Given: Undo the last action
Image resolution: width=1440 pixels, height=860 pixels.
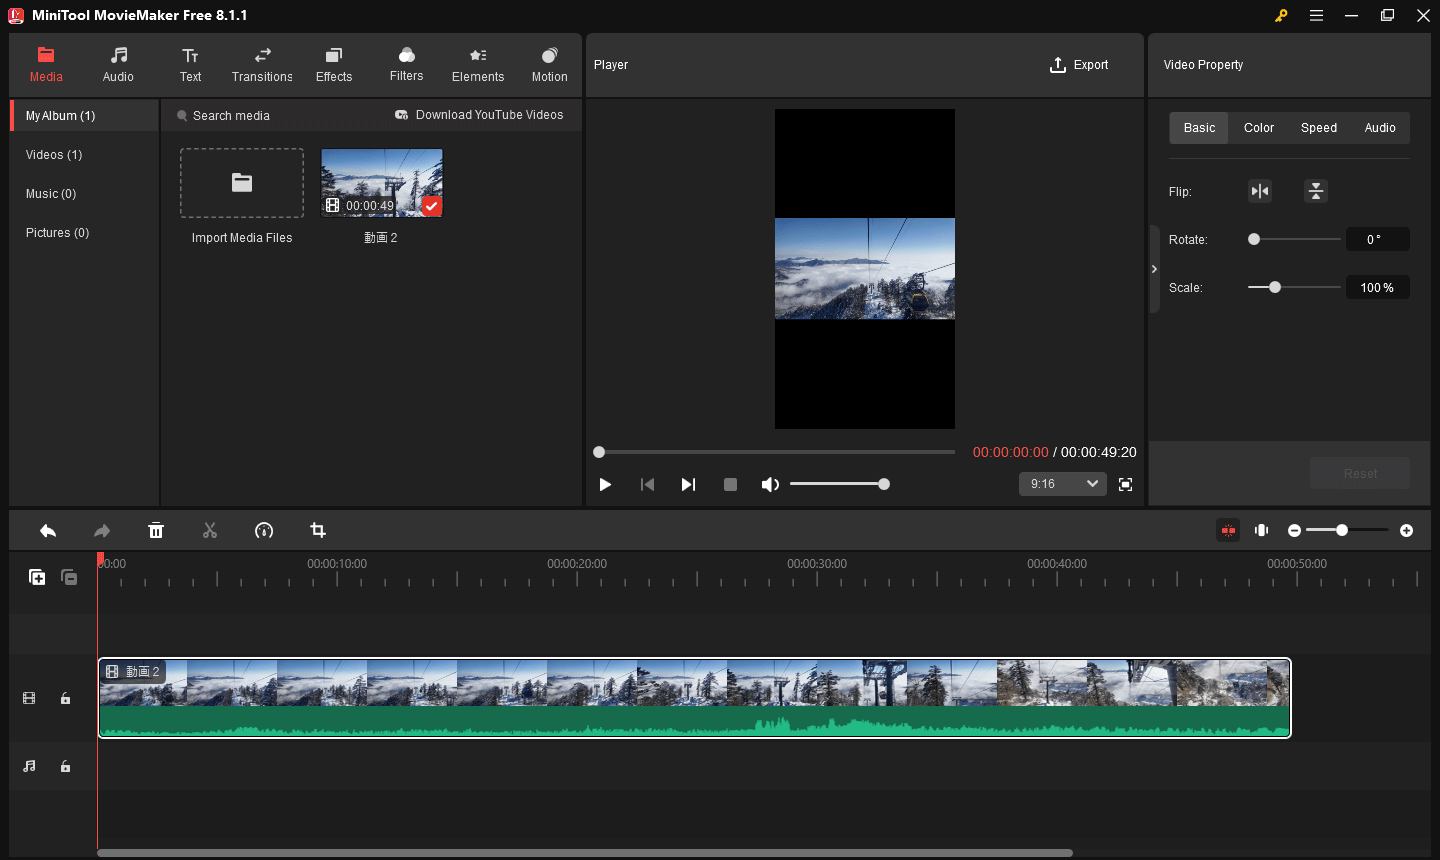Looking at the screenshot, I should (48, 530).
